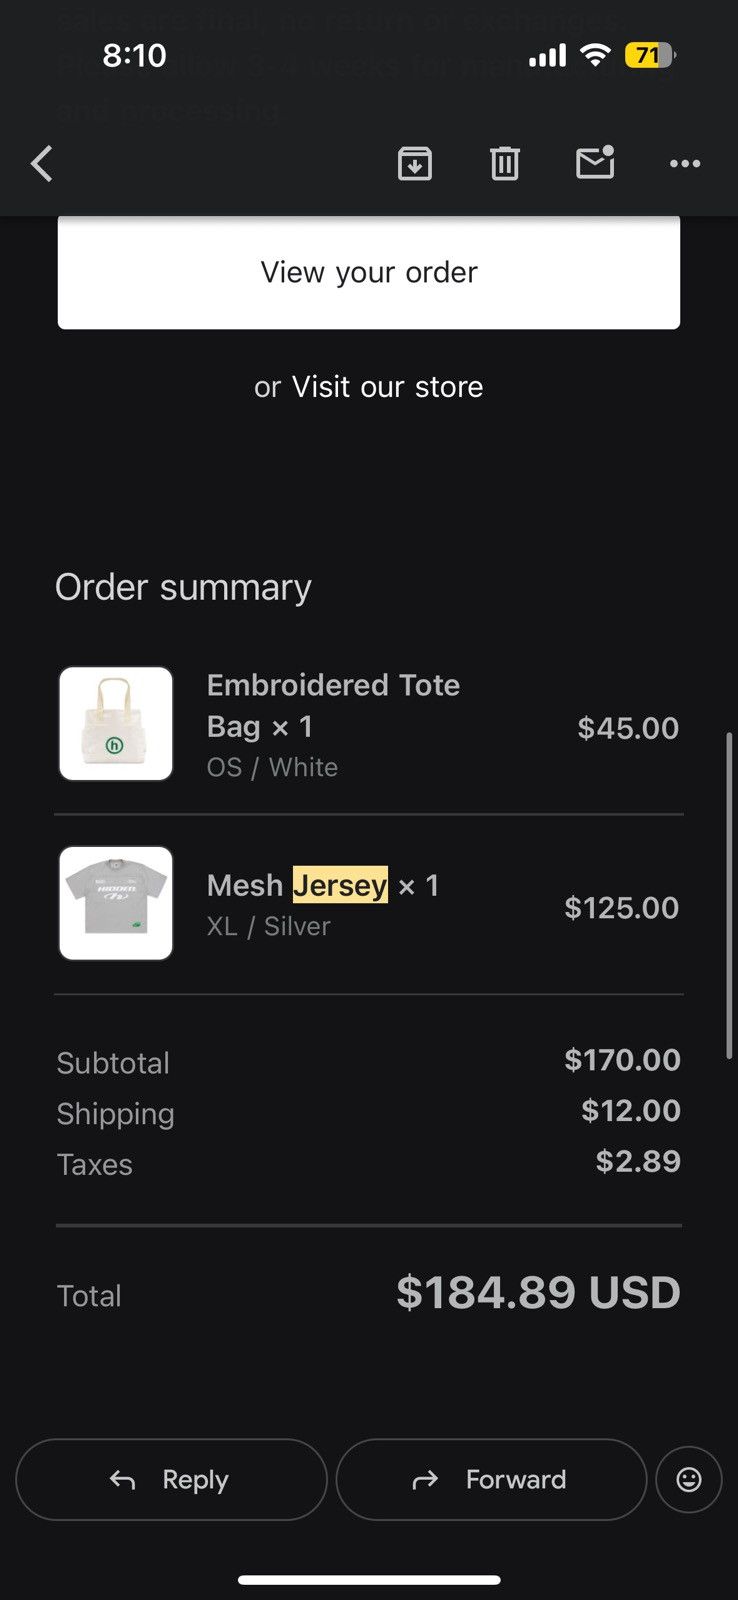The image size is (738, 1600).
Task: Tap the 8:10 clock in status bar
Action: 134,55
